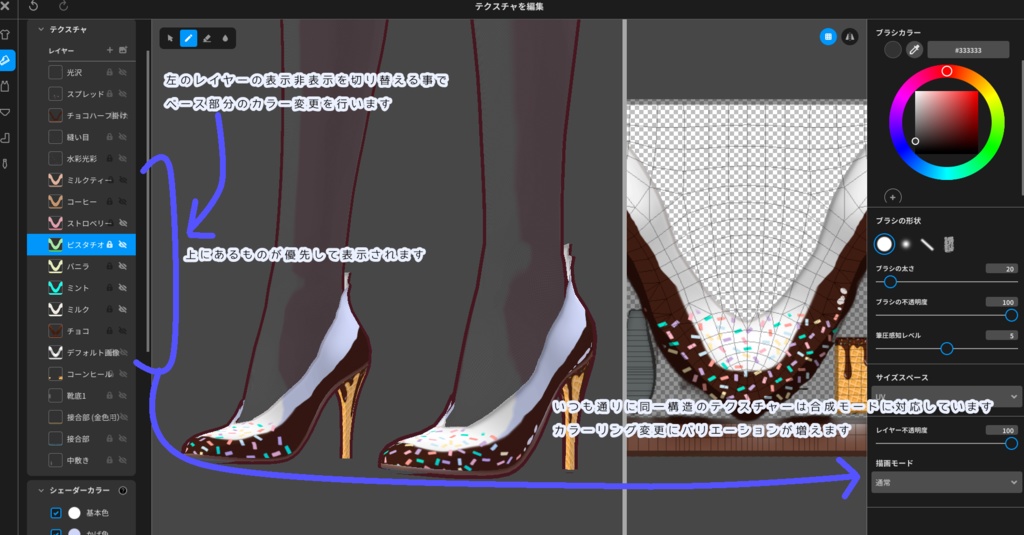
Task: Choose the round hard brush shape
Action: pyautogui.click(x=884, y=244)
